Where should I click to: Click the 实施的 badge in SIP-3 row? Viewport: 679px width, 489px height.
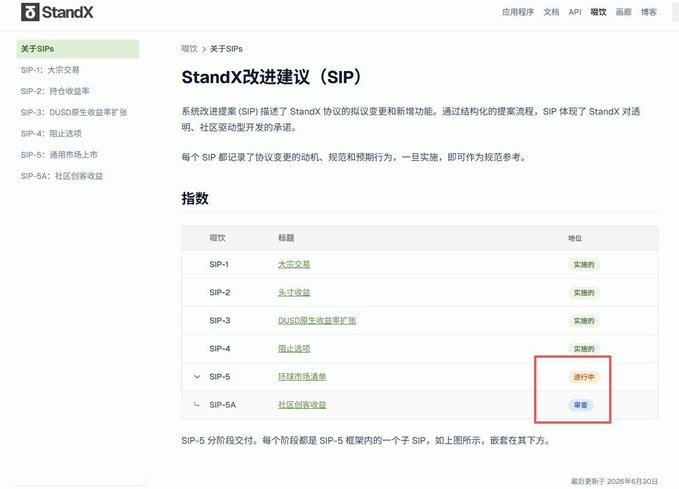pyautogui.click(x=584, y=321)
